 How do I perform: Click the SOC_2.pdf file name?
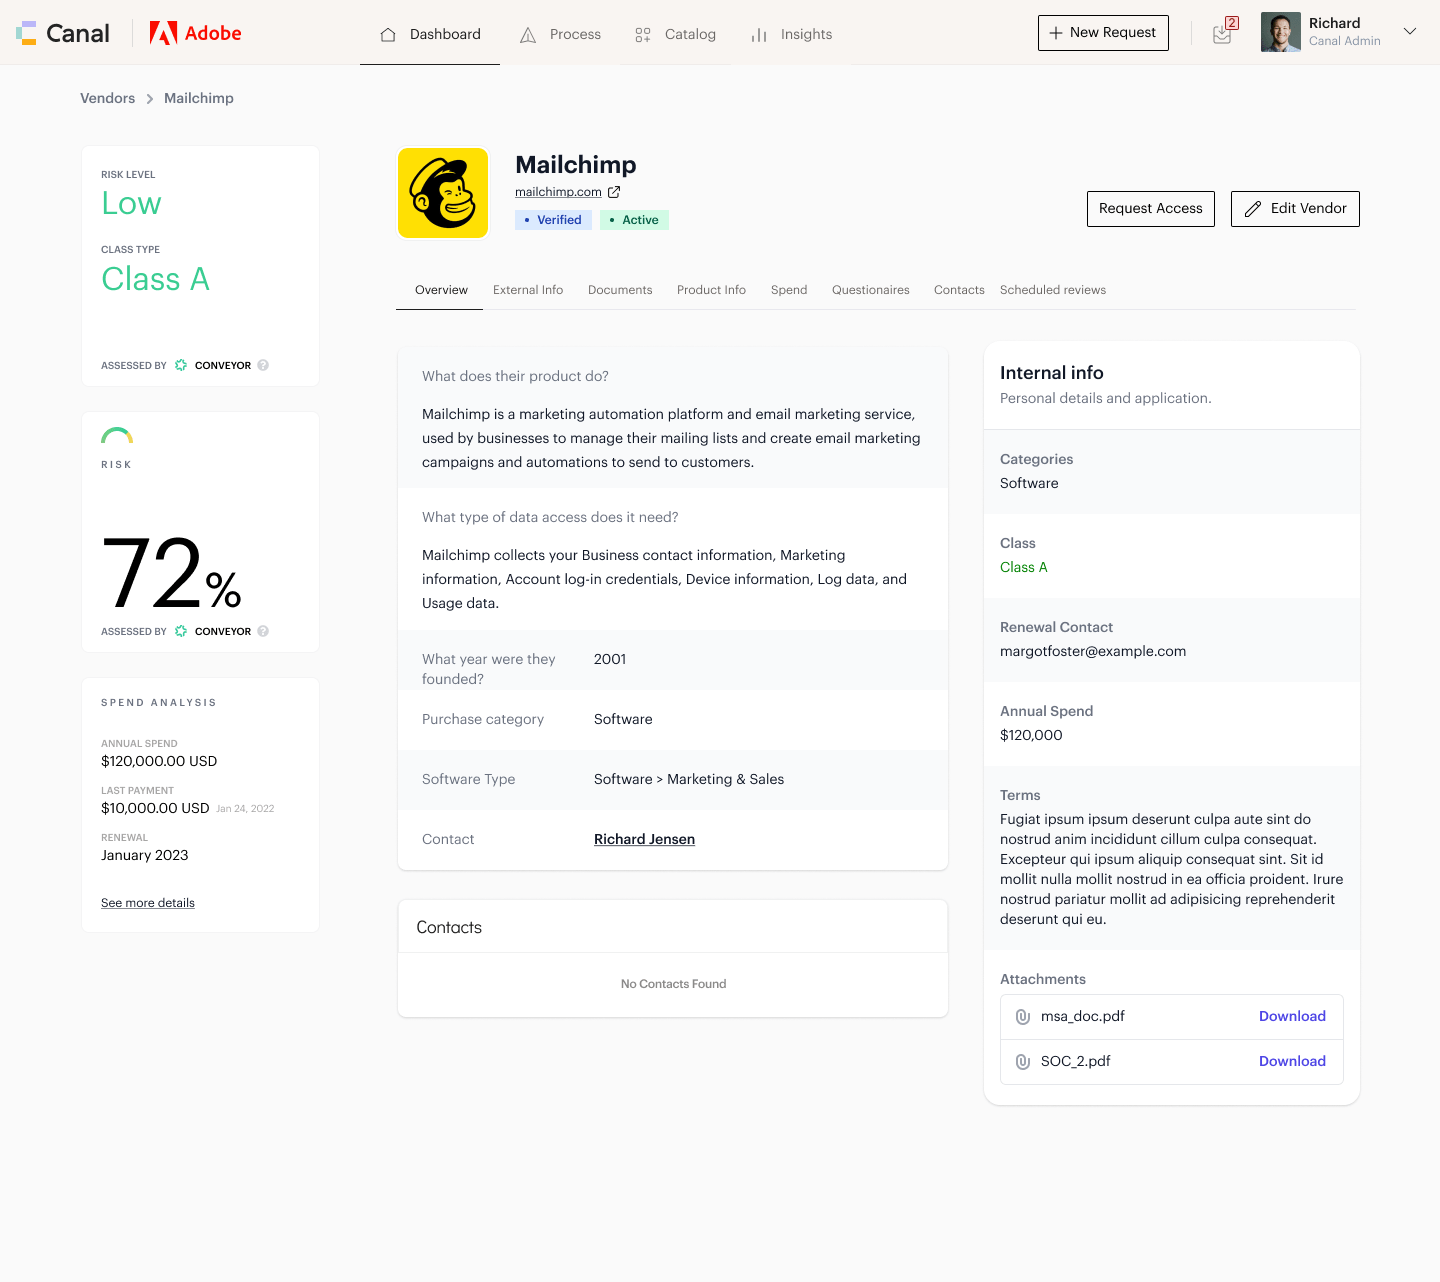(x=1076, y=1061)
